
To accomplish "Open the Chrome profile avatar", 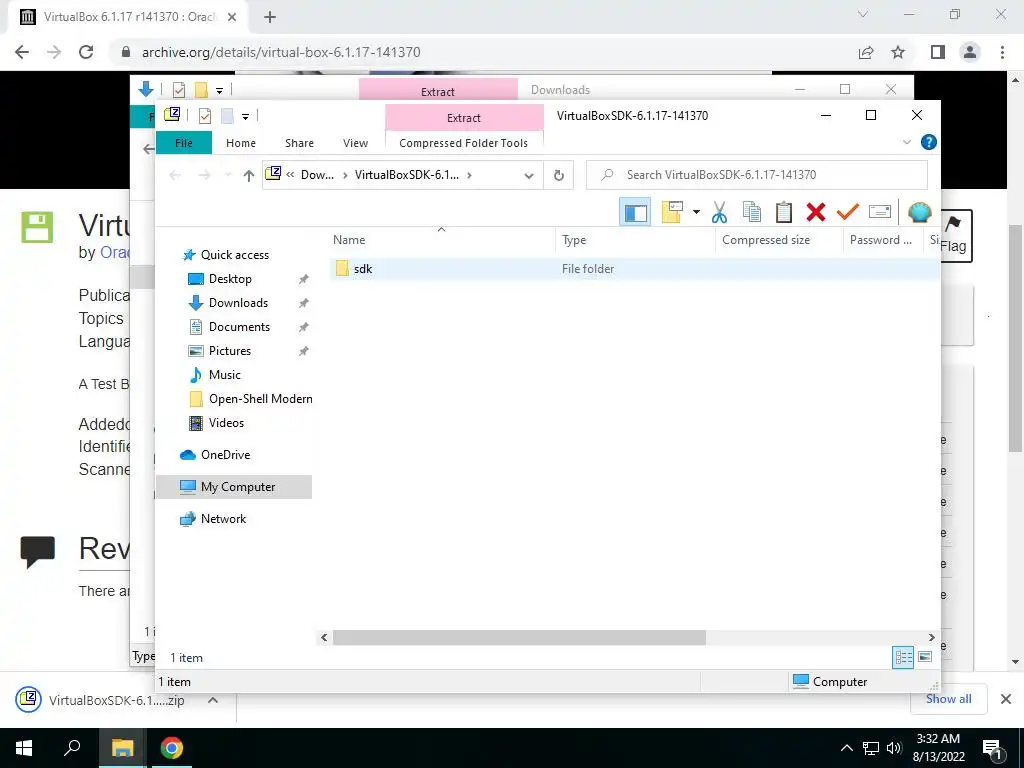I will click(x=970, y=52).
